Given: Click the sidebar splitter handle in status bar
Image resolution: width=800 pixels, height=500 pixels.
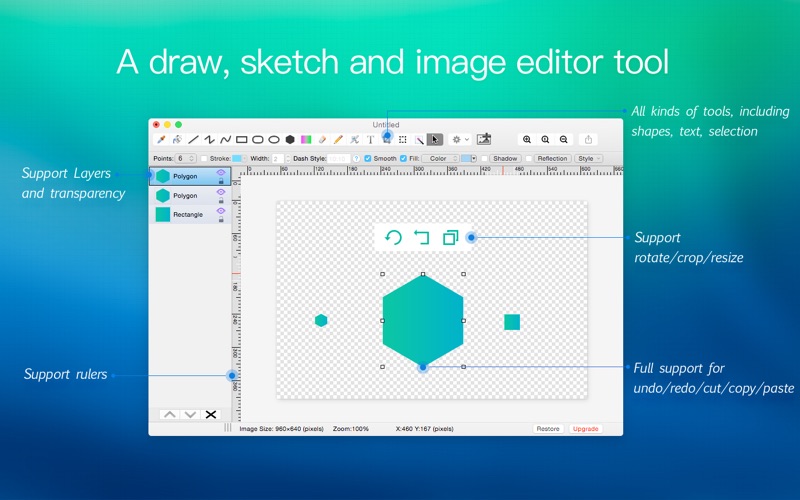Looking at the screenshot, I should [228, 428].
